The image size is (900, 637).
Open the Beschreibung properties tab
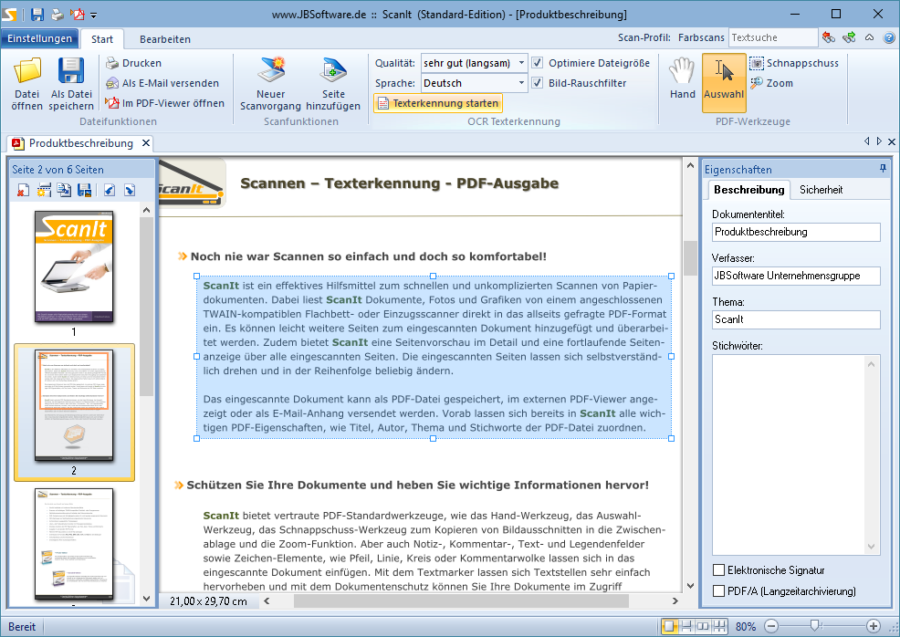click(x=748, y=189)
